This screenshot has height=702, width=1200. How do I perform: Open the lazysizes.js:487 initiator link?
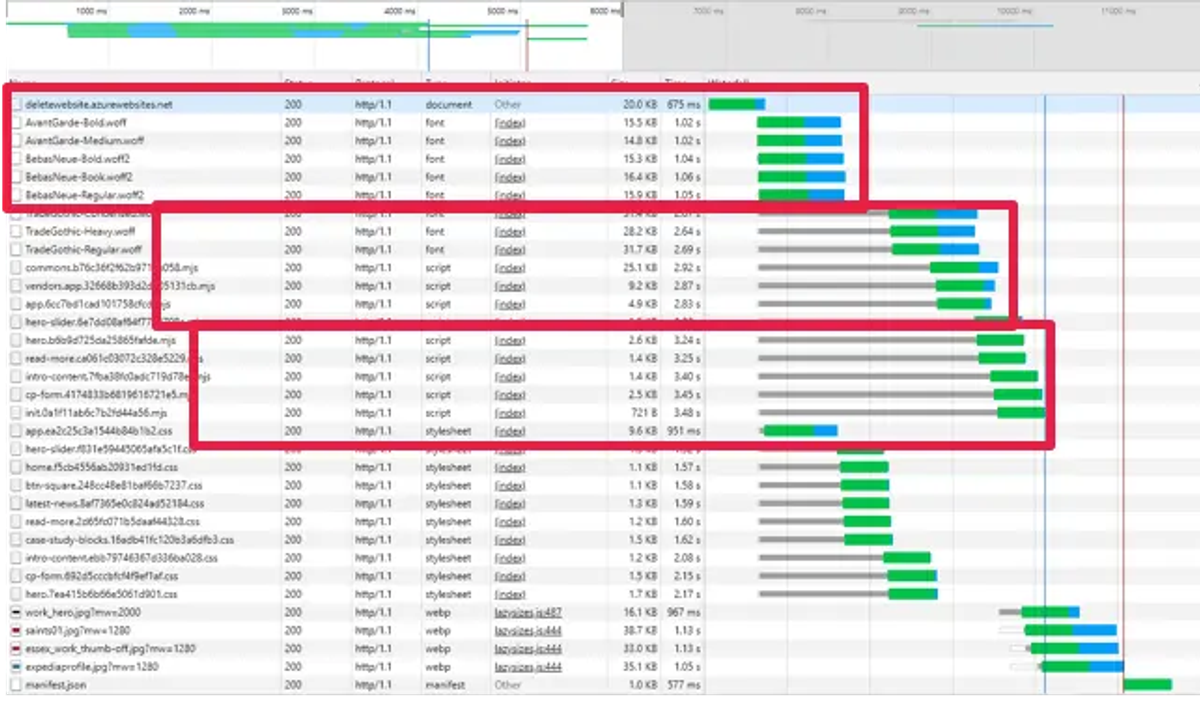[527, 612]
